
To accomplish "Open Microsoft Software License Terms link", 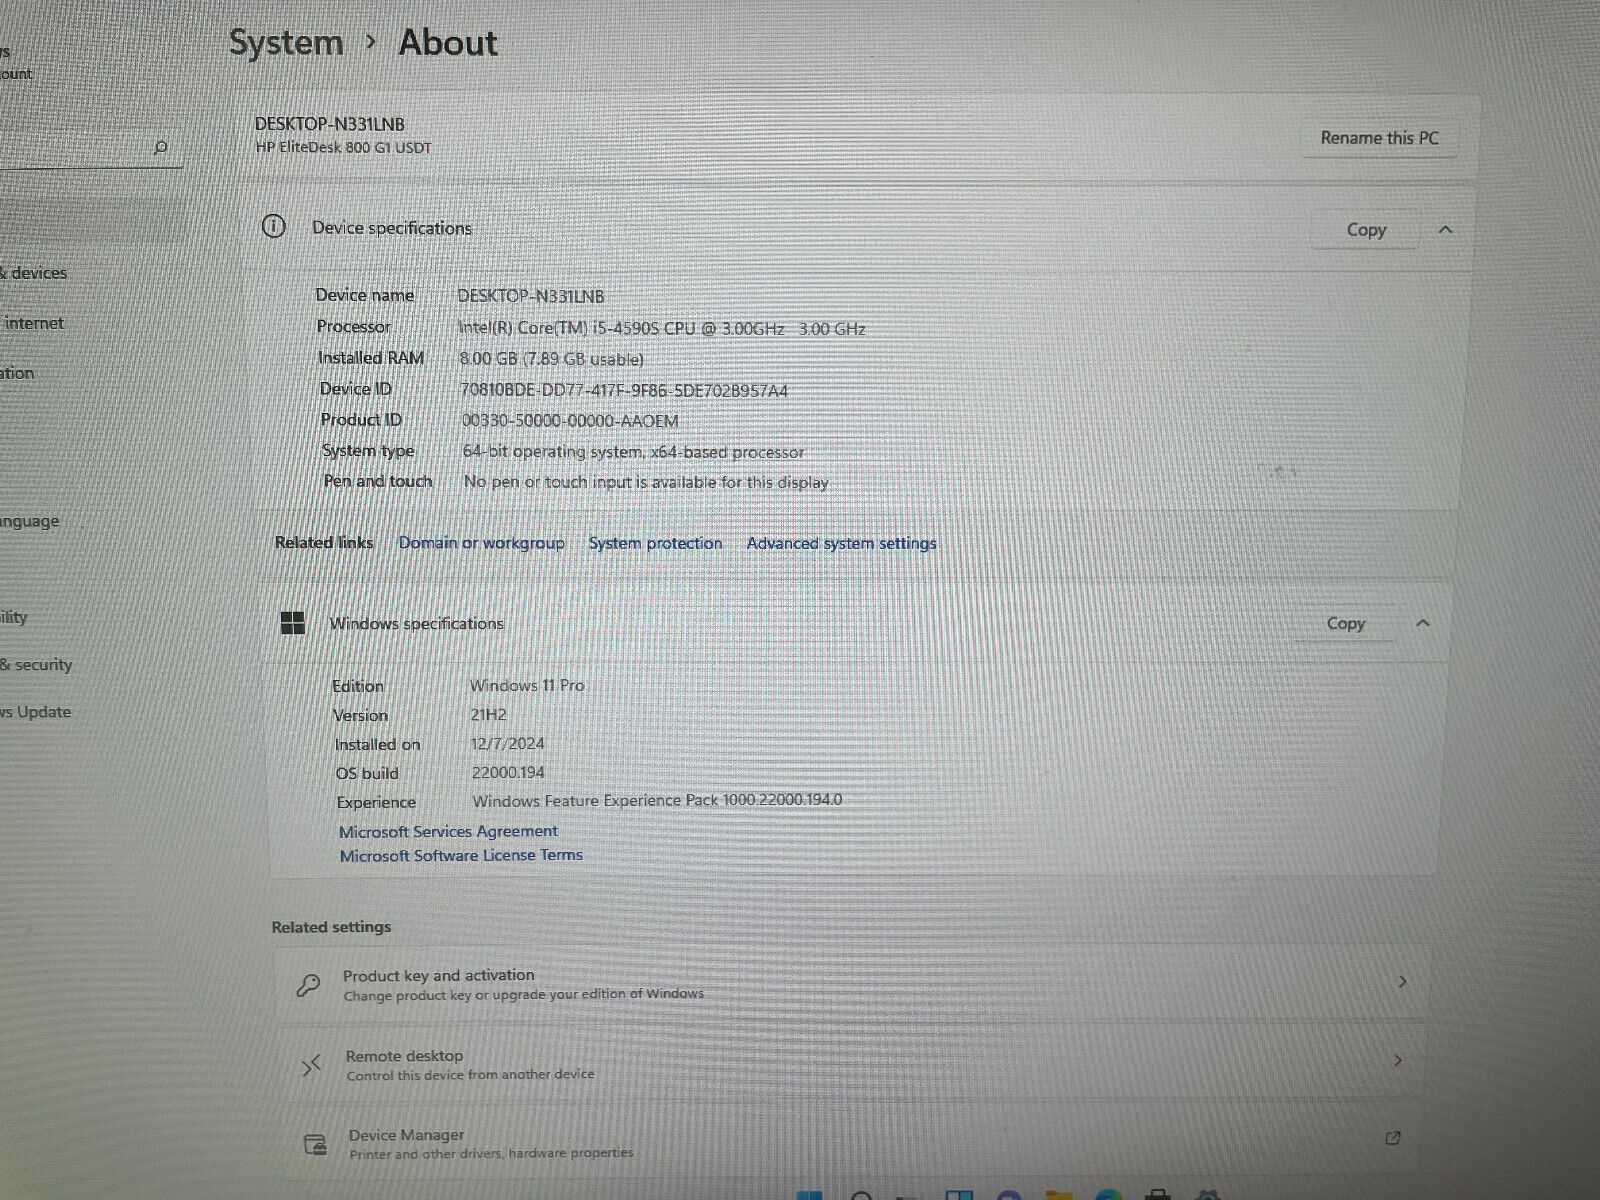I will tap(461, 855).
